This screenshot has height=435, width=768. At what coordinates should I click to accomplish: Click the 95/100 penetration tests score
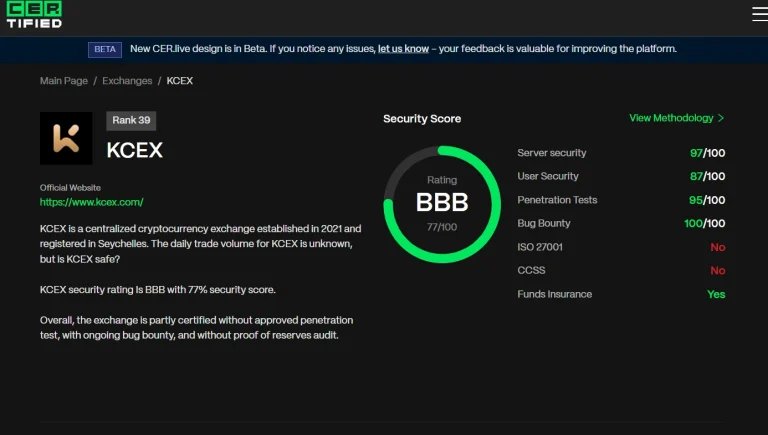pyautogui.click(x=707, y=200)
